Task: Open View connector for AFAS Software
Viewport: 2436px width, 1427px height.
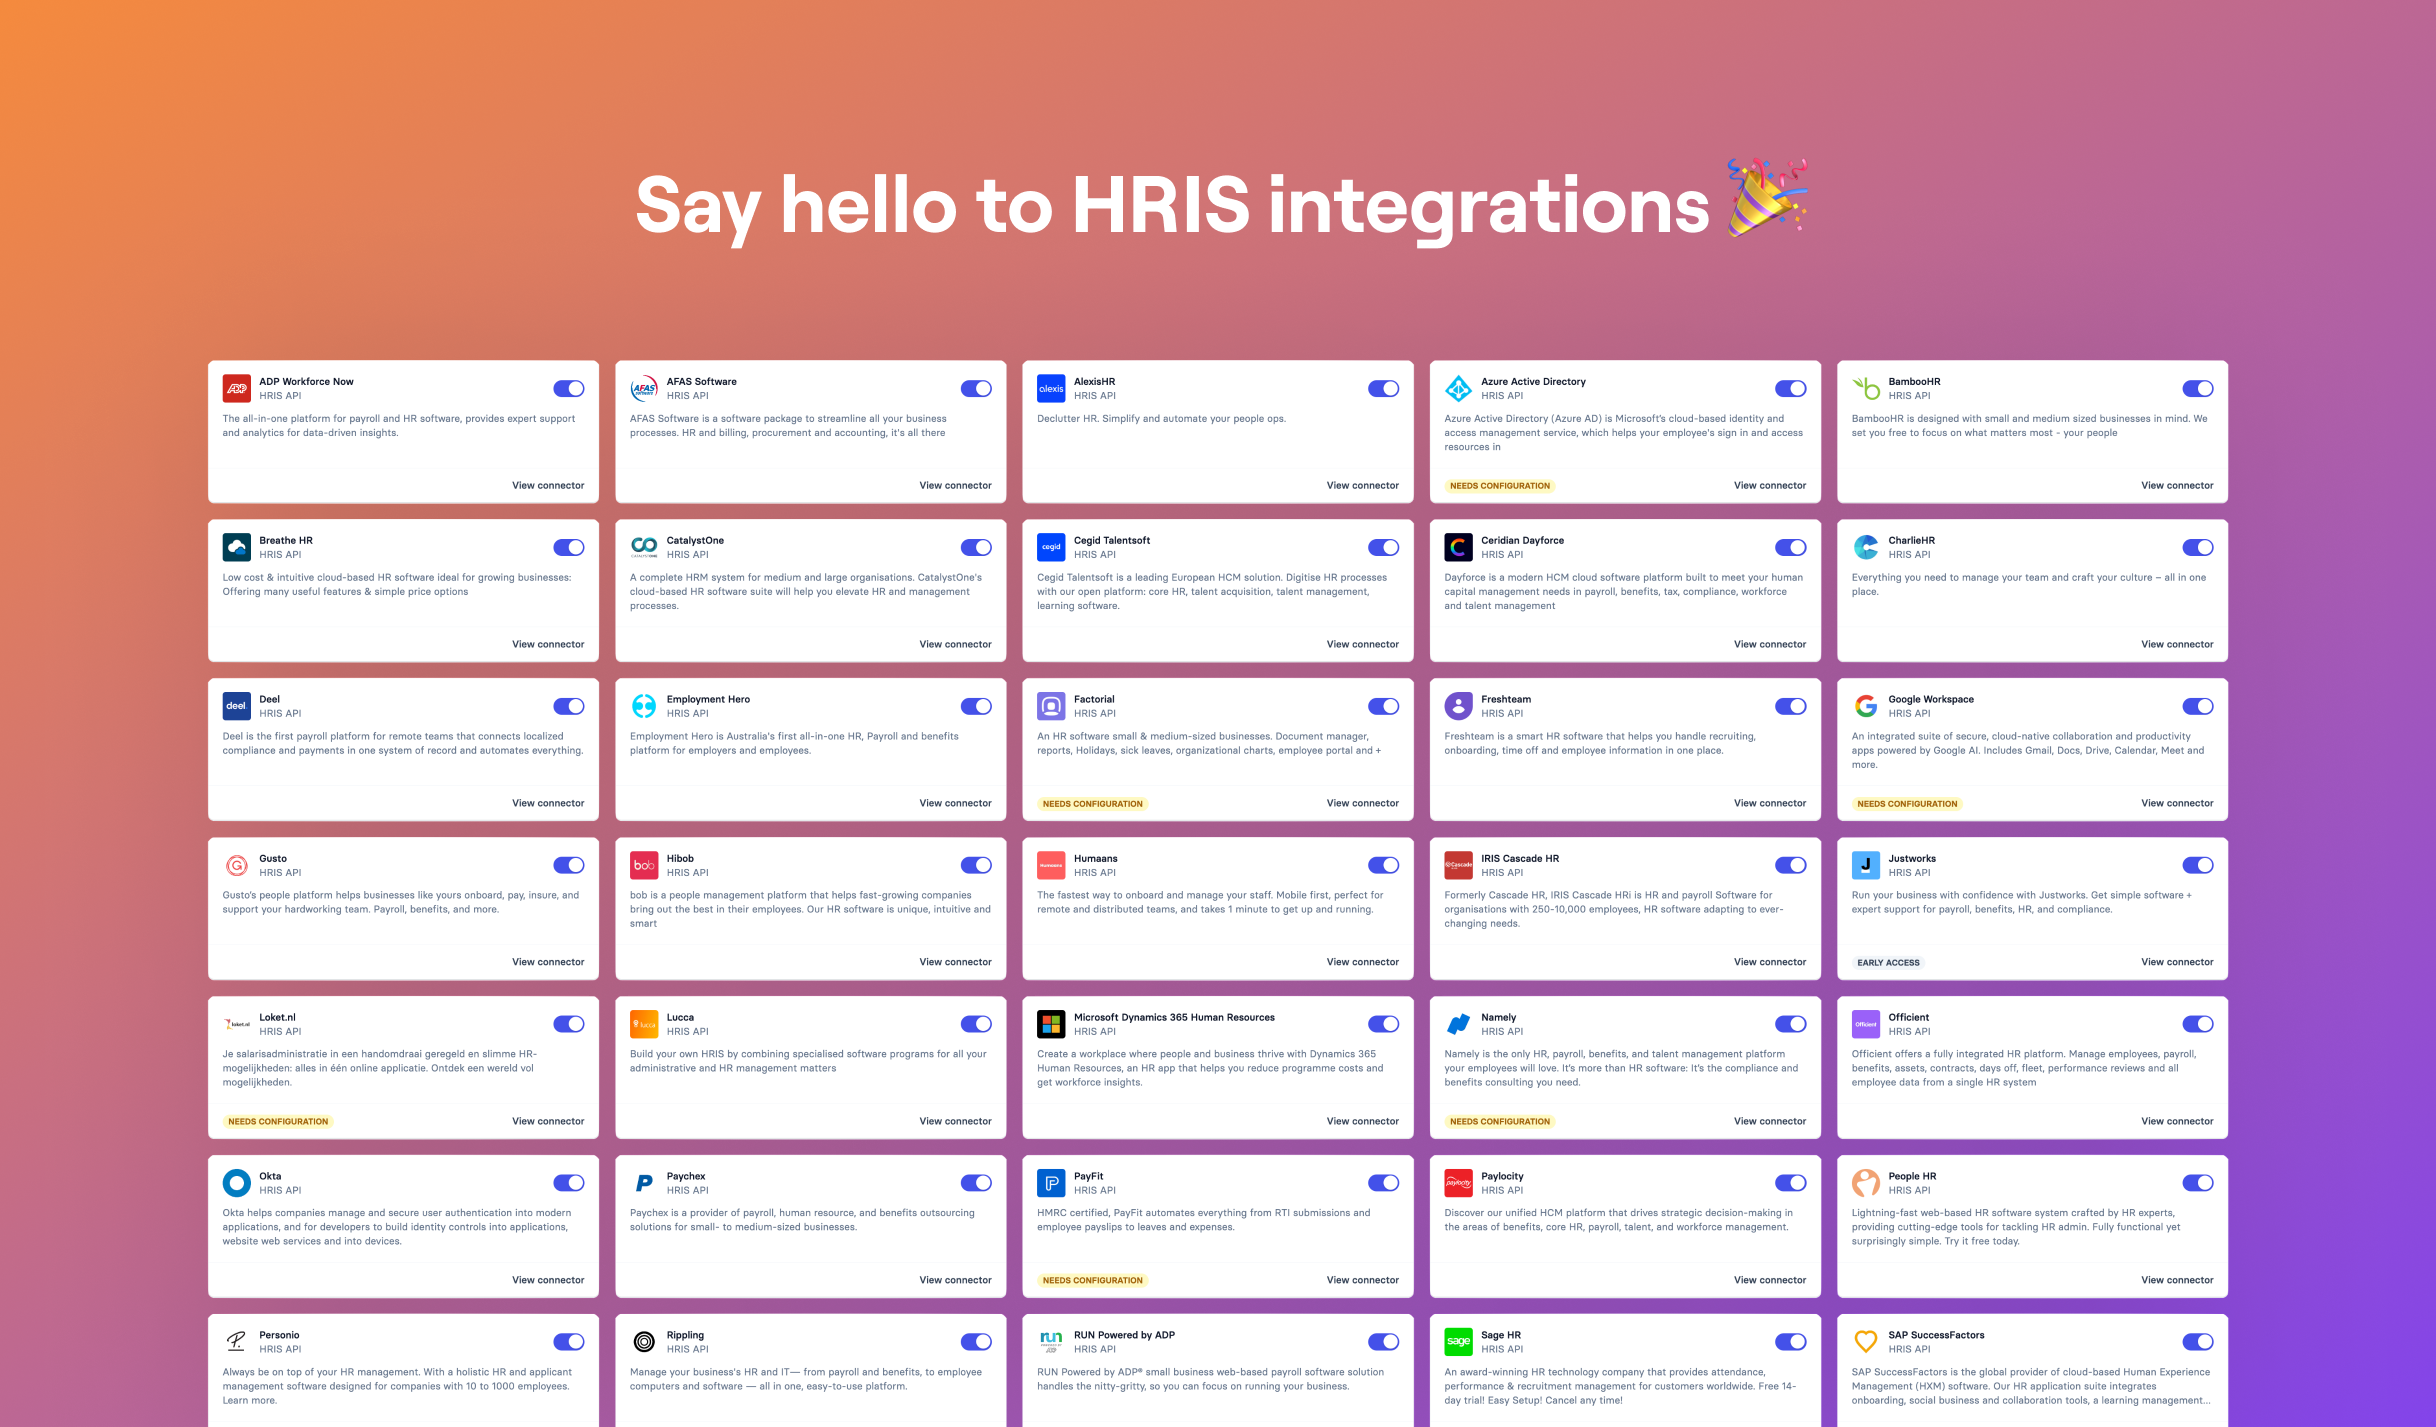Action: pos(955,486)
